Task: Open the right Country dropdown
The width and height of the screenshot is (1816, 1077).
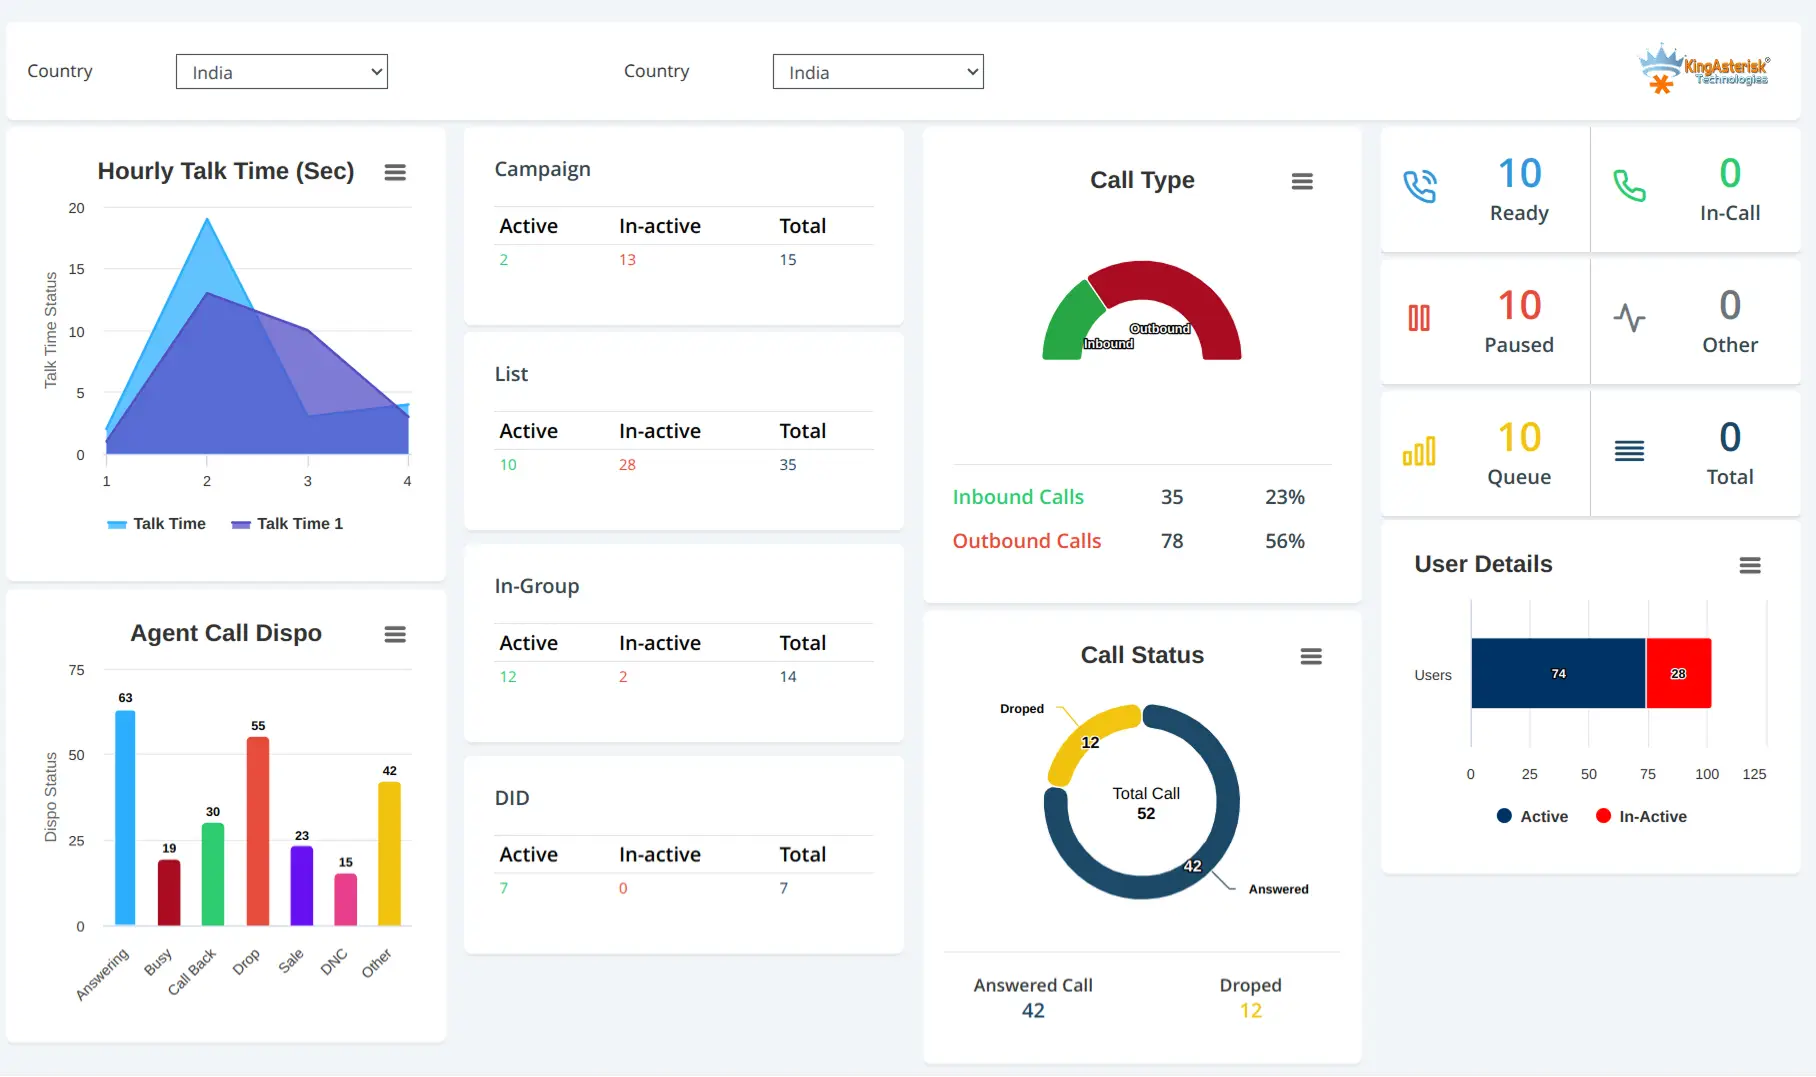Action: pos(877,71)
